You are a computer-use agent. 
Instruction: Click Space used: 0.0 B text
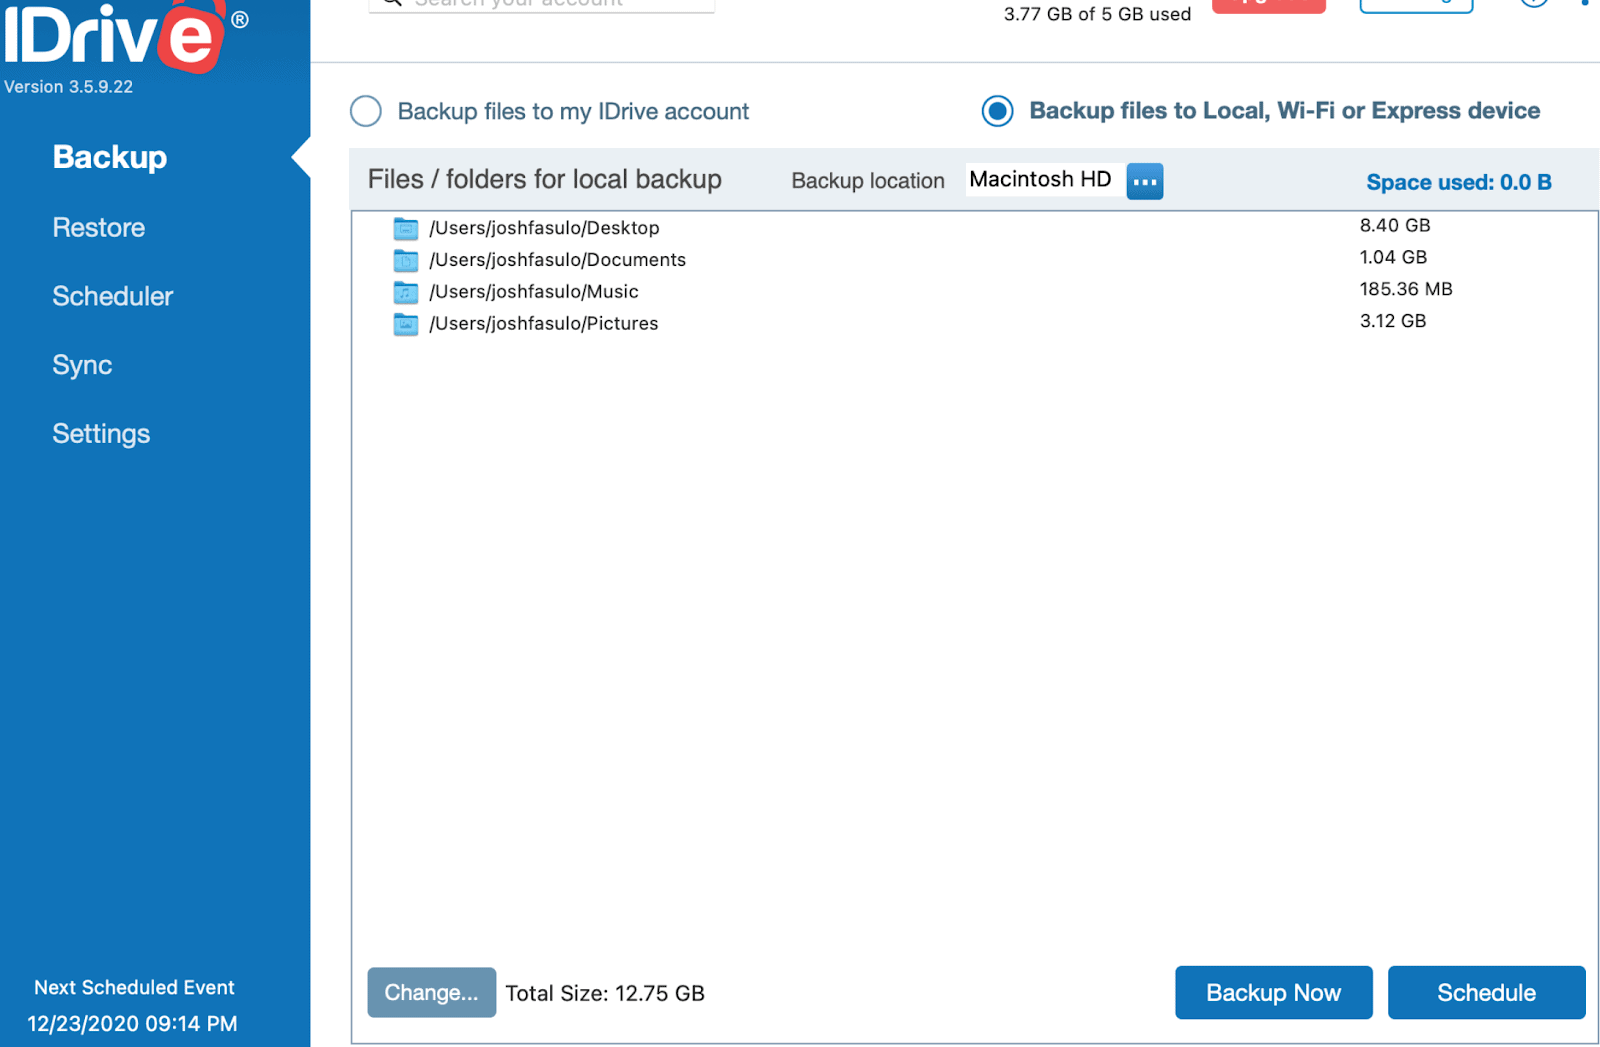point(1459,182)
